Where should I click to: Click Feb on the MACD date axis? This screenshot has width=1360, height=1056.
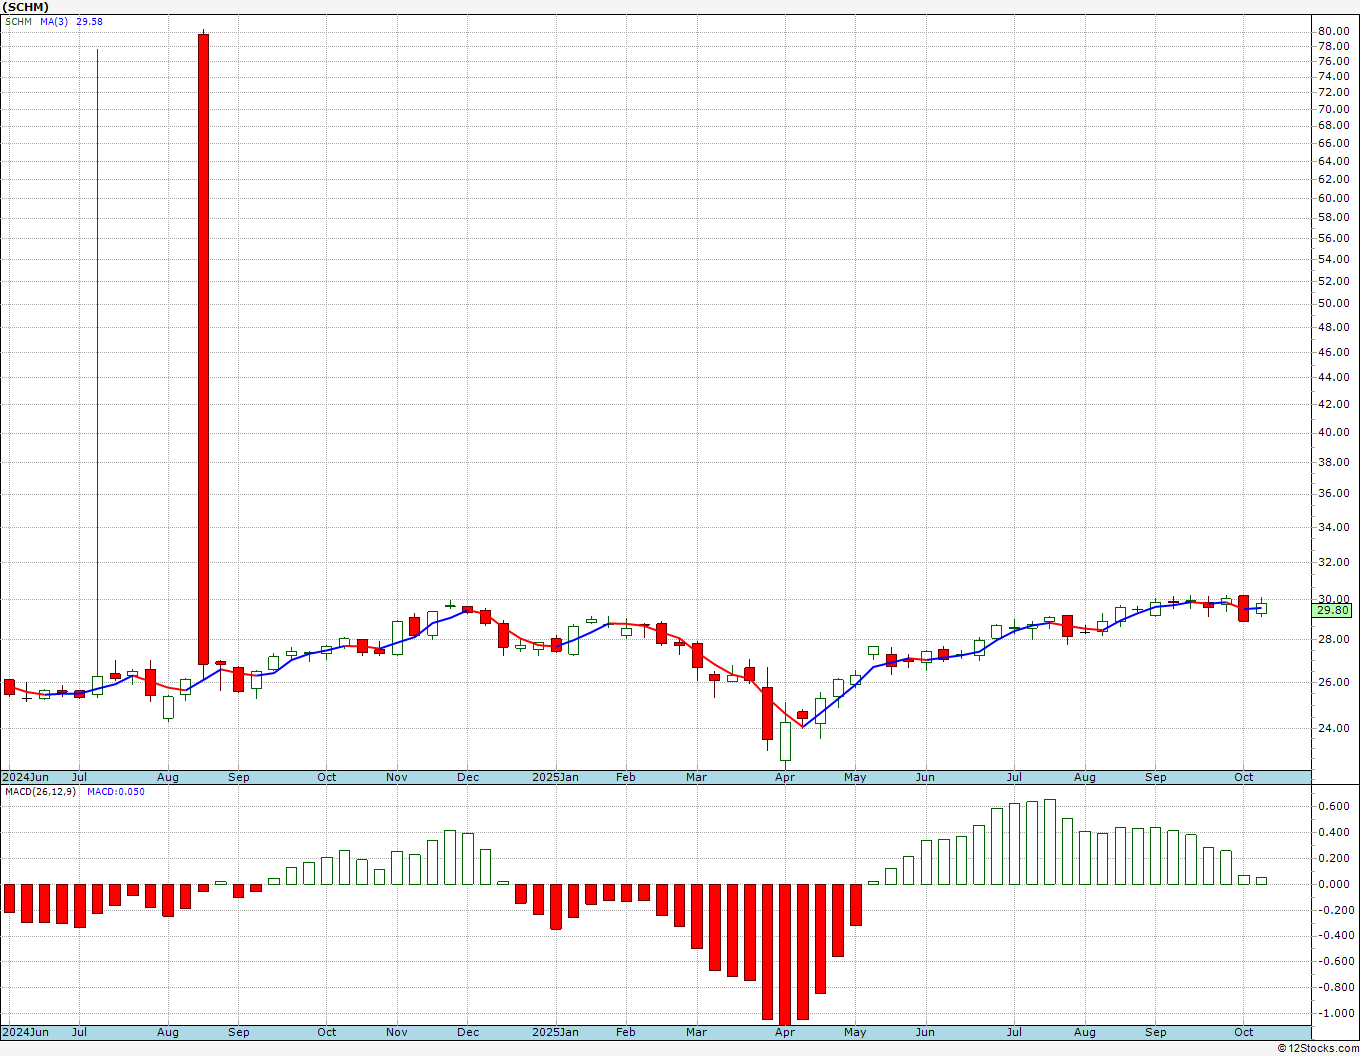click(626, 1032)
